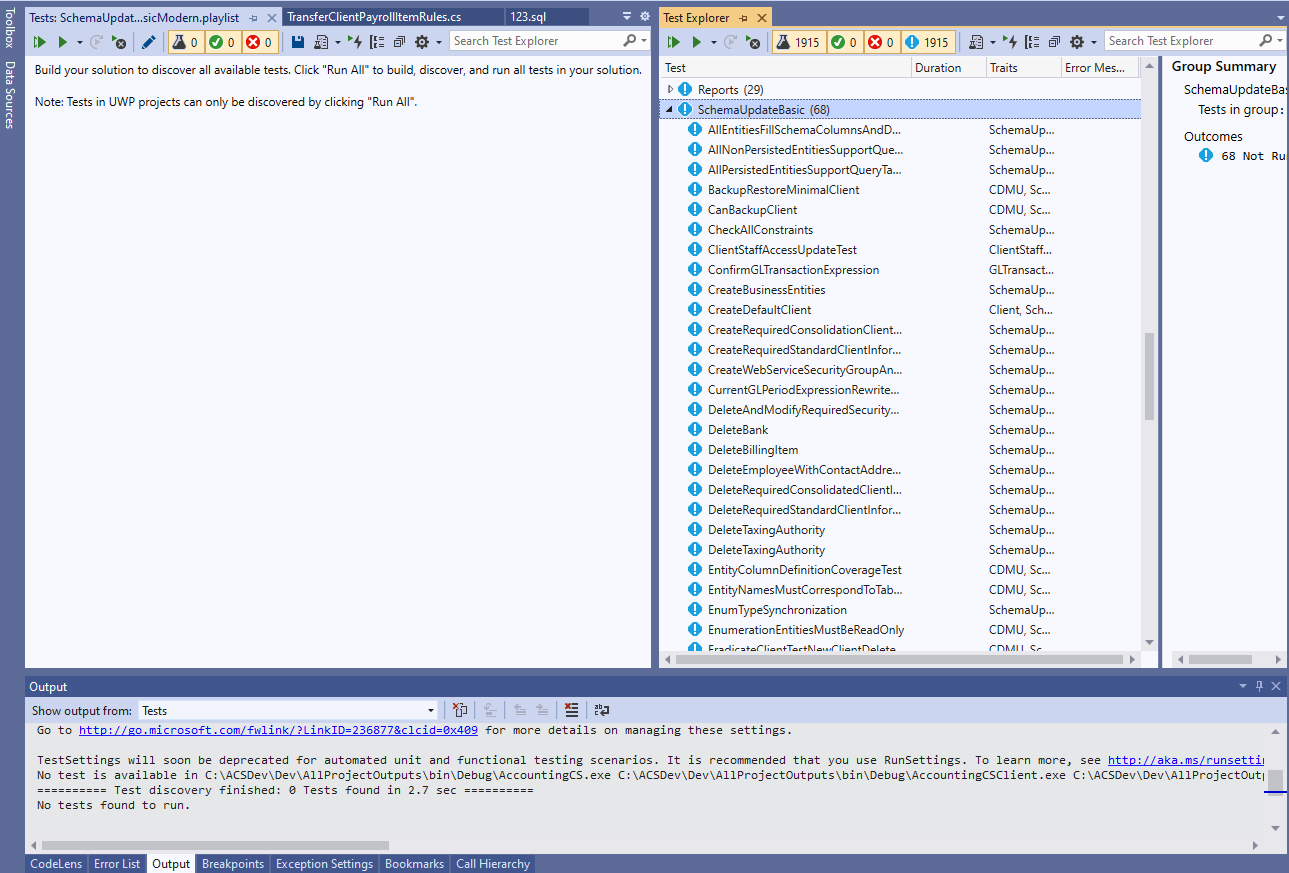Click the playlist icon in playlist window toolbar

321,42
